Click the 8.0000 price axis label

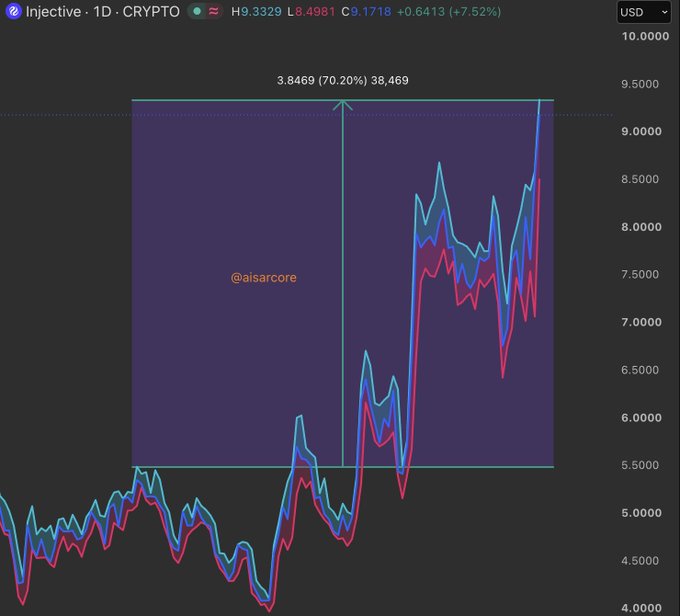pyautogui.click(x=641, y=227)
